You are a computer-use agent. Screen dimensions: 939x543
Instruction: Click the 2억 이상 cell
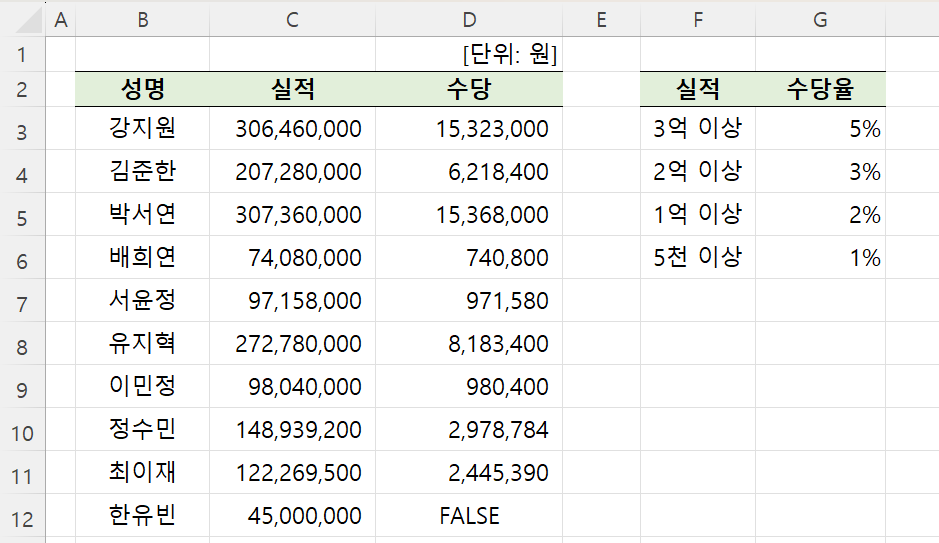[x=698, y=171]
